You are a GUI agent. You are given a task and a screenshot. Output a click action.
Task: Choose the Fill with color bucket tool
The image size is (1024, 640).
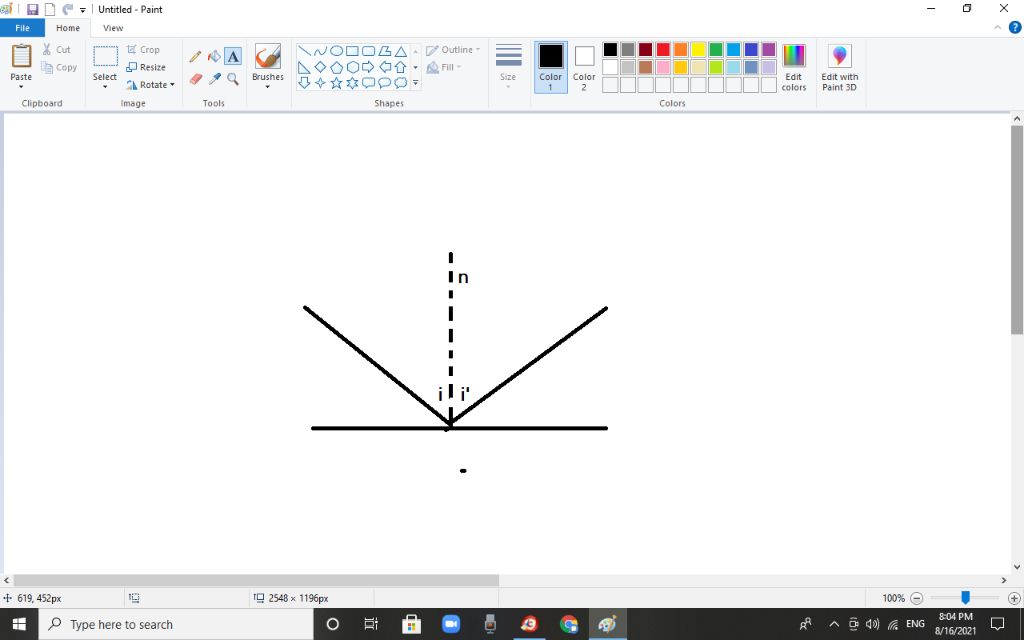214,57
